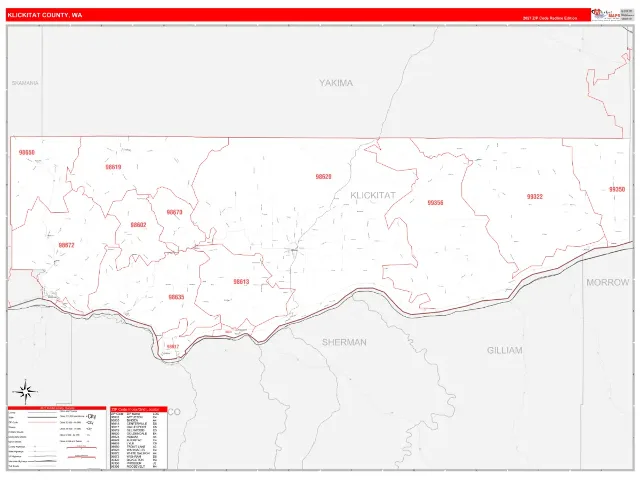Click the KLICKITAT county name label
640x480 pixels.
373,196
